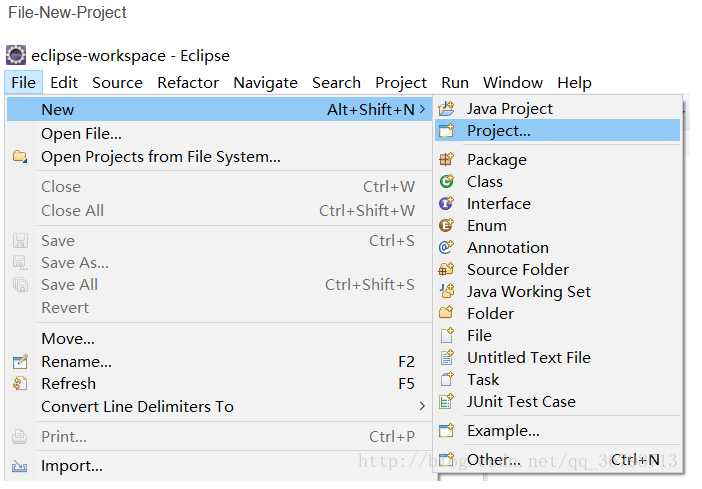This screenshot has width=702, height=489.
Task: Expand the Convert Line Delimiters To arrow
Action: [422, 406]
